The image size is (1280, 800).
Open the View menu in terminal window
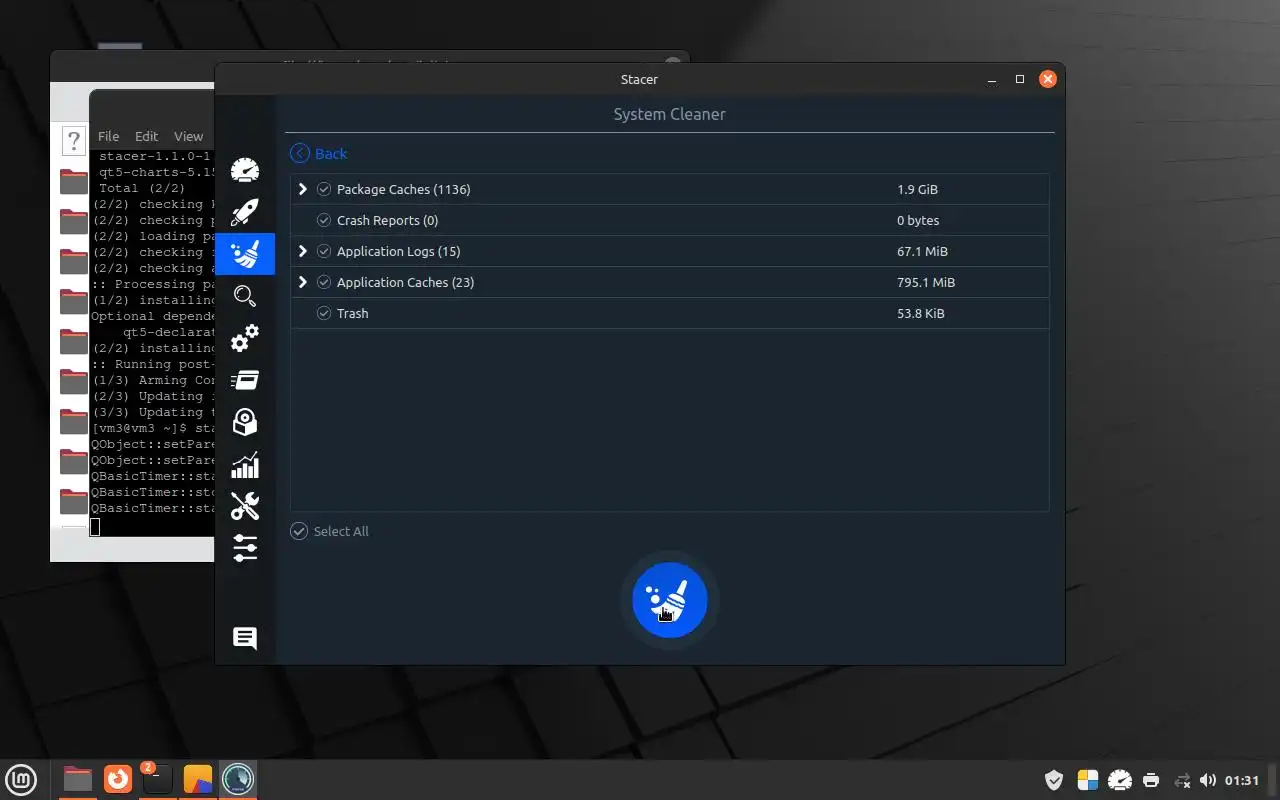point(188,136)
